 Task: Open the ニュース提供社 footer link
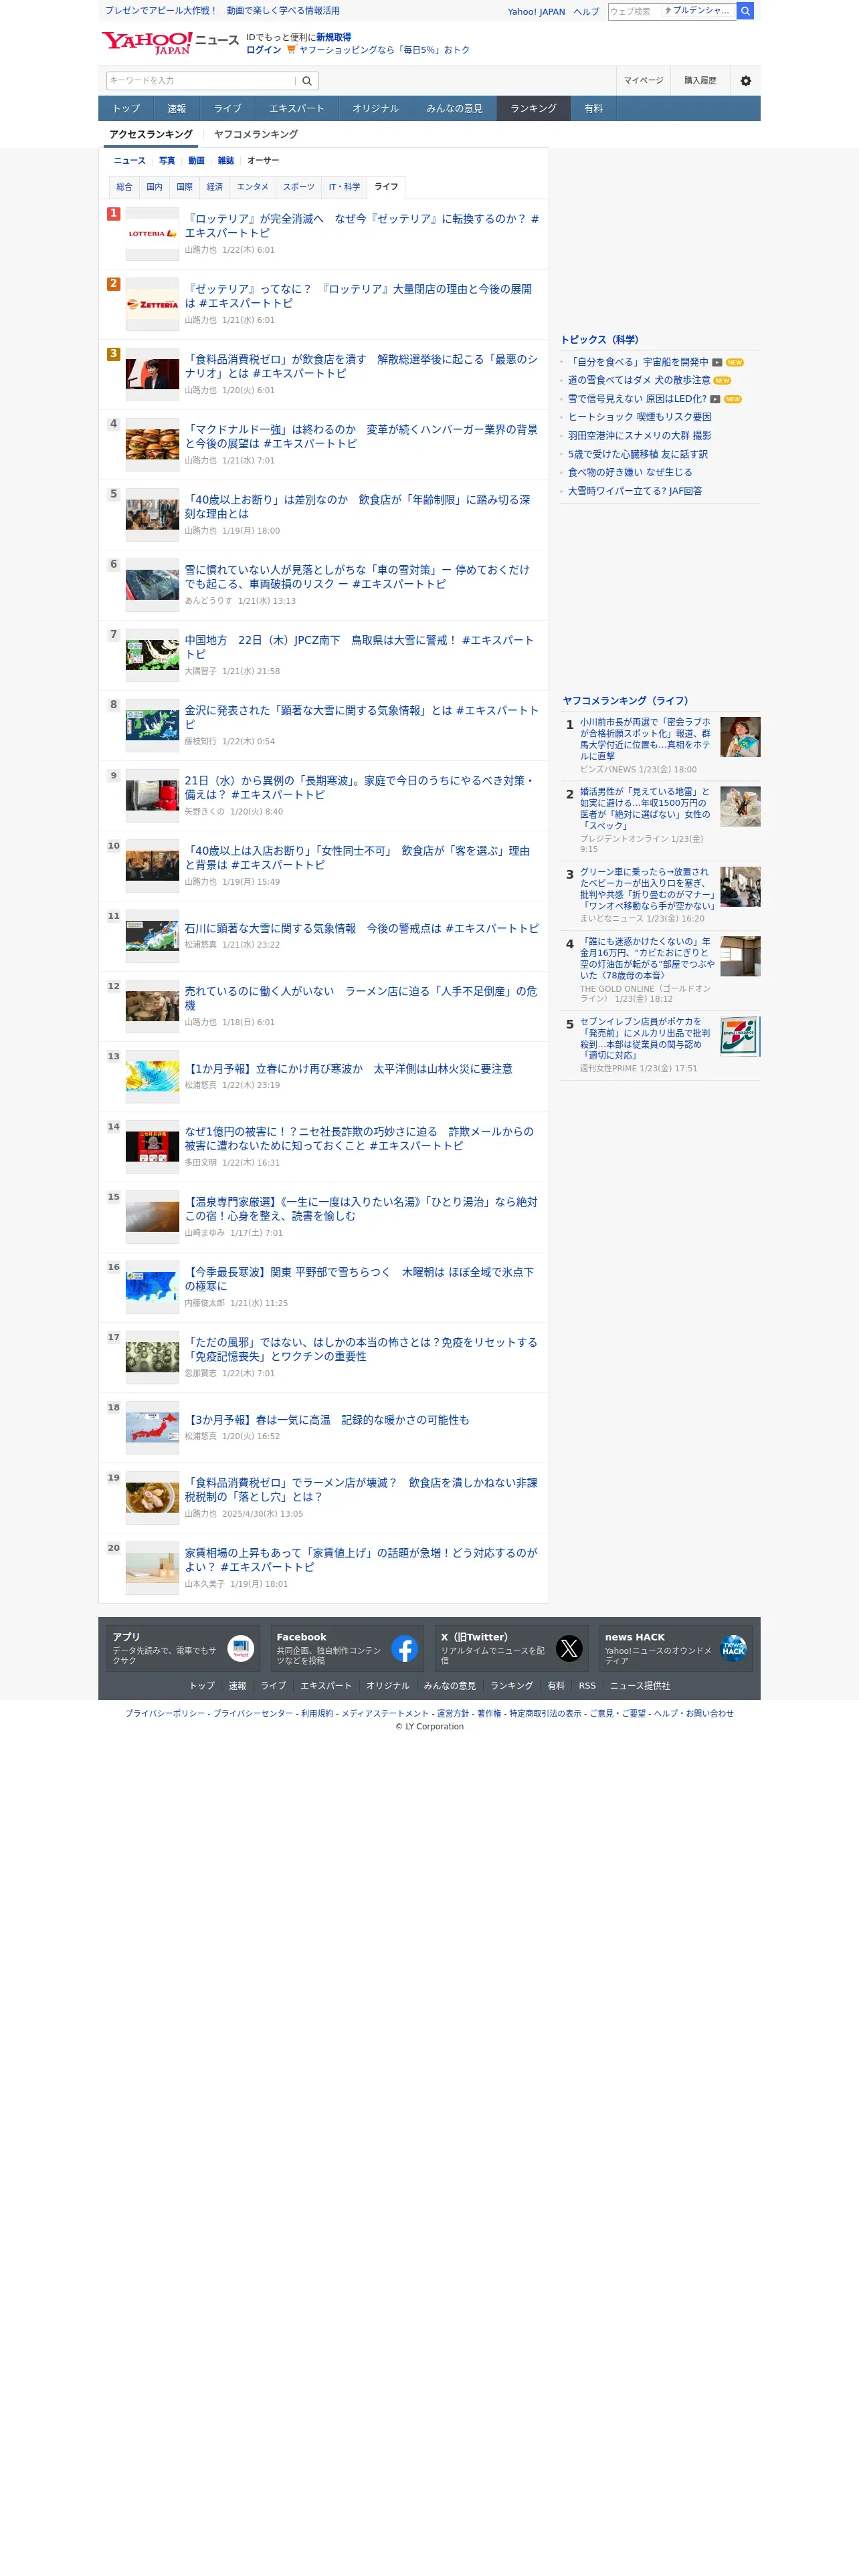640,1686
